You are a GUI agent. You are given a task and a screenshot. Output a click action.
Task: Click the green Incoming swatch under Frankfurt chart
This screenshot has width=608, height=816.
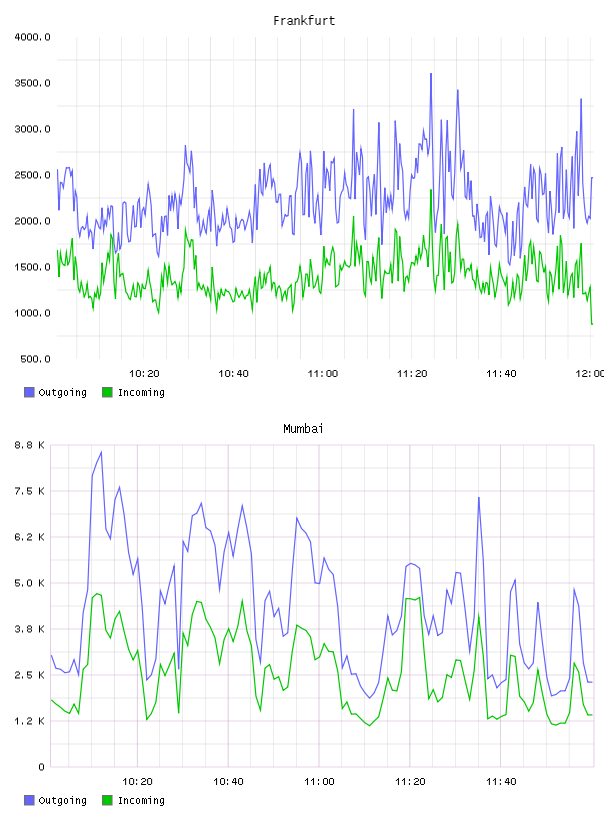click(107, 392)
